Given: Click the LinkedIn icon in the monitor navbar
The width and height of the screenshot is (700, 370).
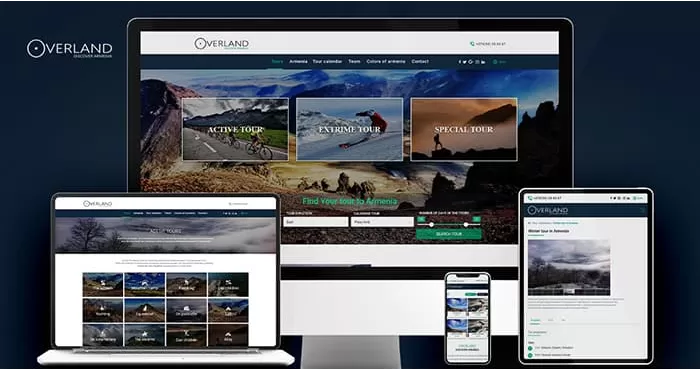Looking at the screenshot, I should 483,62.
